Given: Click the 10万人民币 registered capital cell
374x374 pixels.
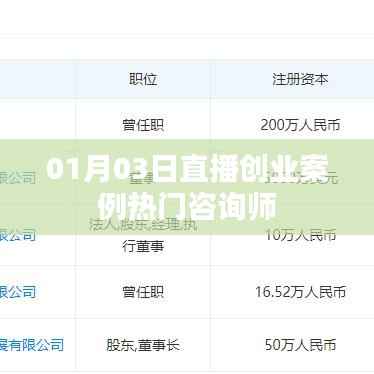Looking at the screenshot, I should pos(300,235).
